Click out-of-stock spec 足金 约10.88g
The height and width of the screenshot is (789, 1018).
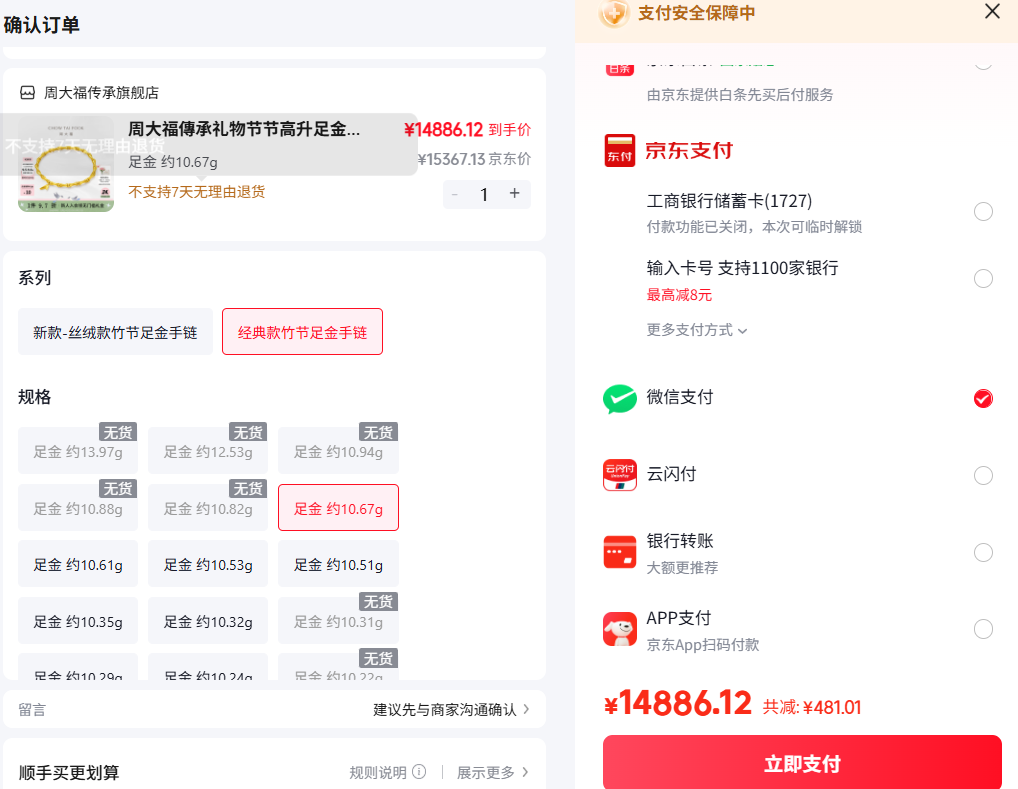(x=78, y=508)
